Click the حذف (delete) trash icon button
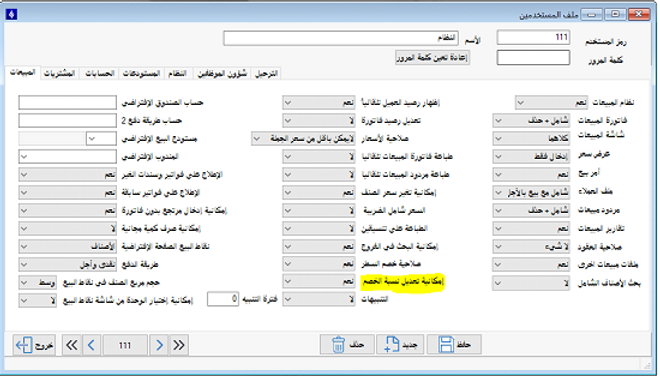The height and width of the screenshot is (376, 660). point(347,345)
